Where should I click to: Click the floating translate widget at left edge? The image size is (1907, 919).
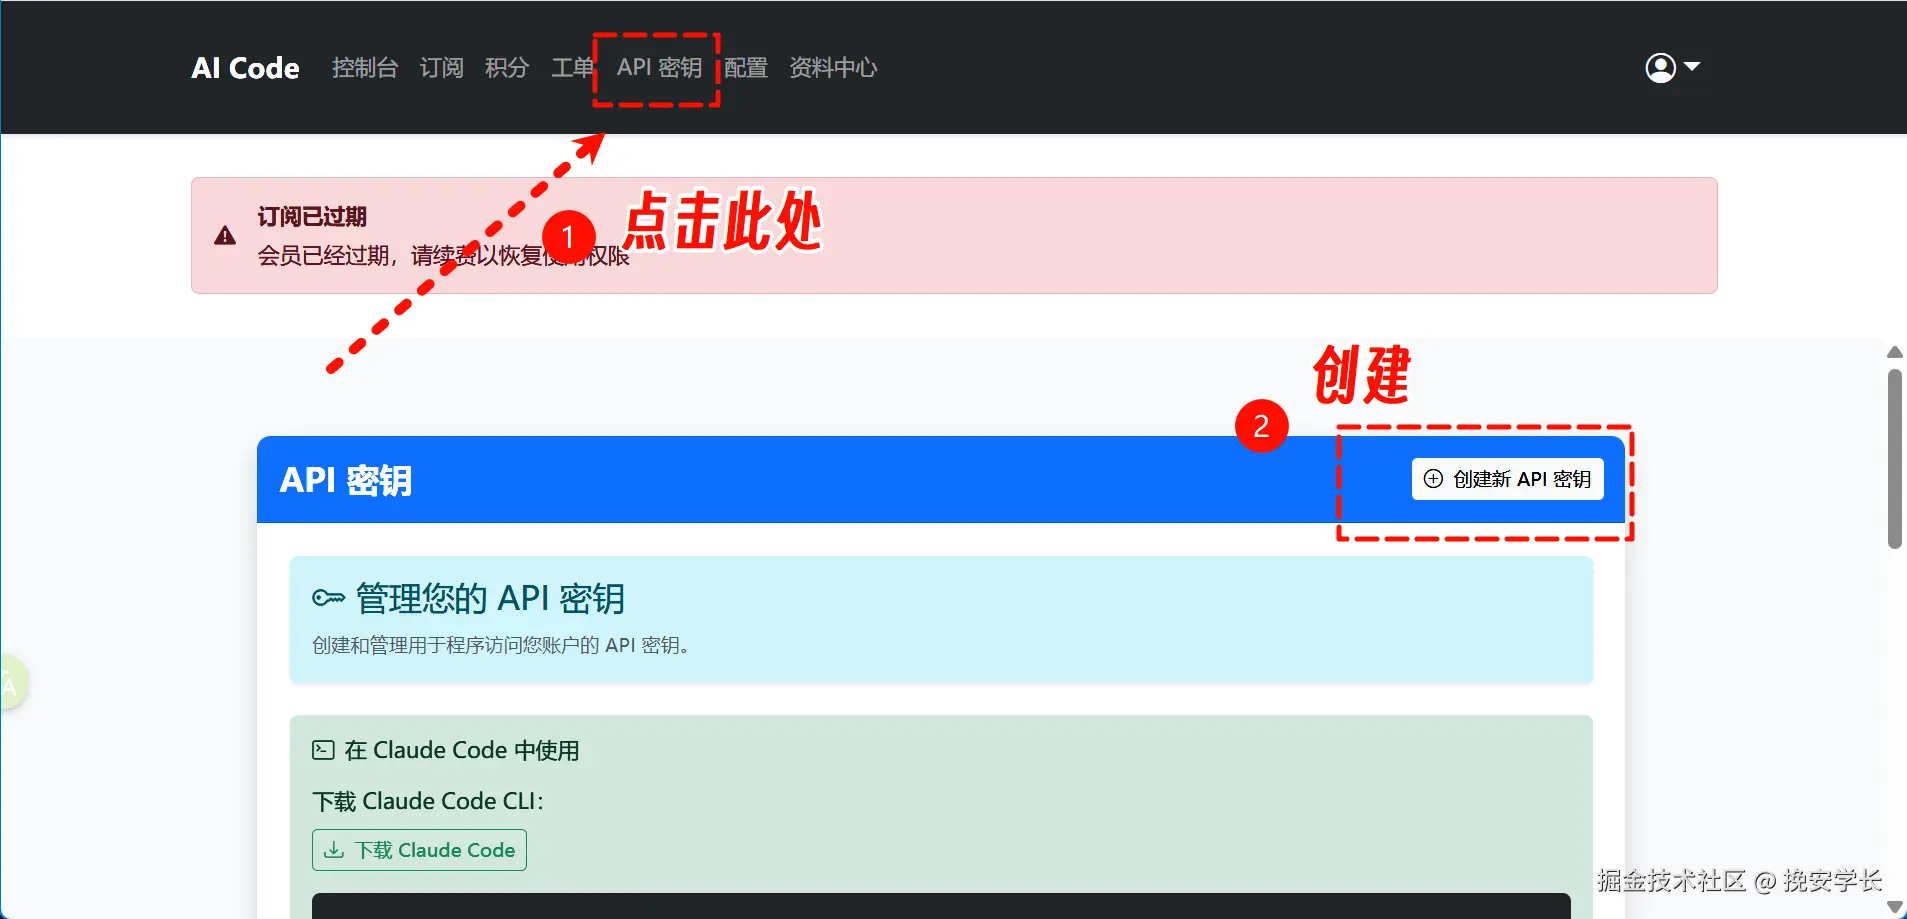click(x=12, y=683)
